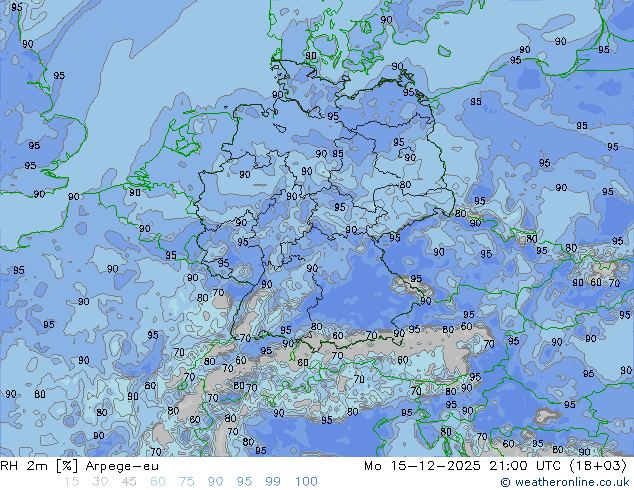
Task: Click the 'RH 2m [%]' title text
Action: coord(39,466)
